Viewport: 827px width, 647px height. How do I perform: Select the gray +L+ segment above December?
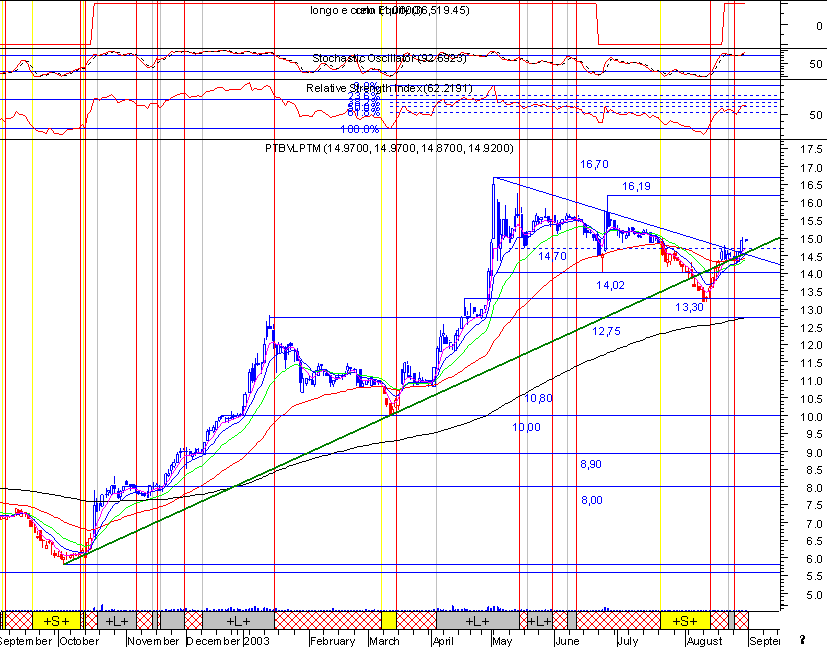[x=238, y=621]
